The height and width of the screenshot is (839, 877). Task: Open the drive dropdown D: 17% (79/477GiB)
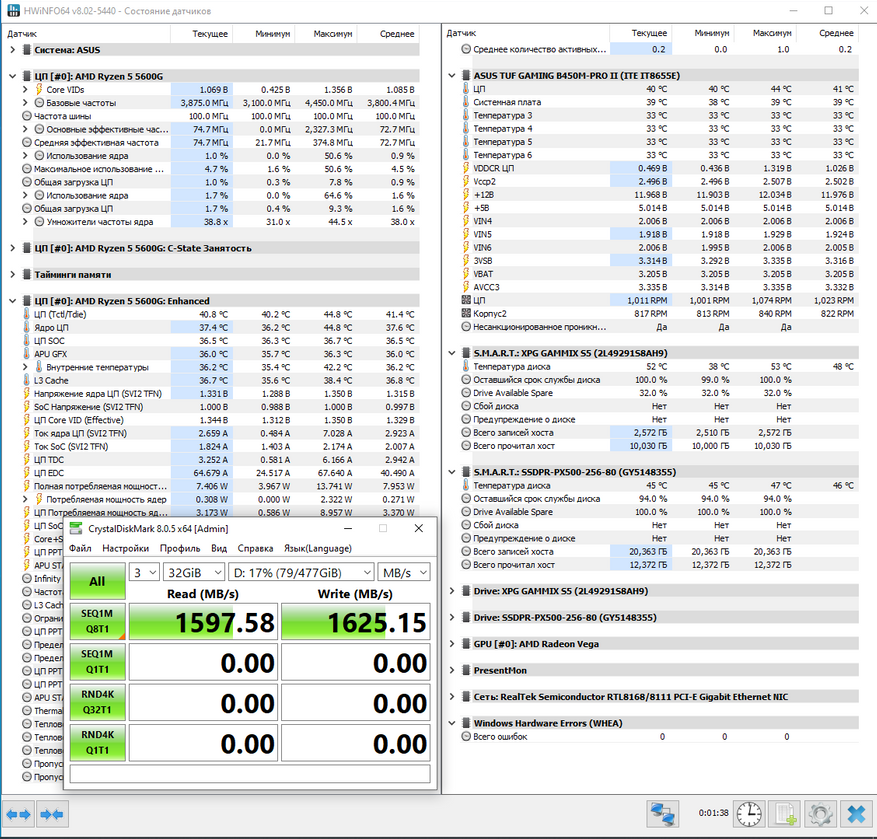pos(301,573)
